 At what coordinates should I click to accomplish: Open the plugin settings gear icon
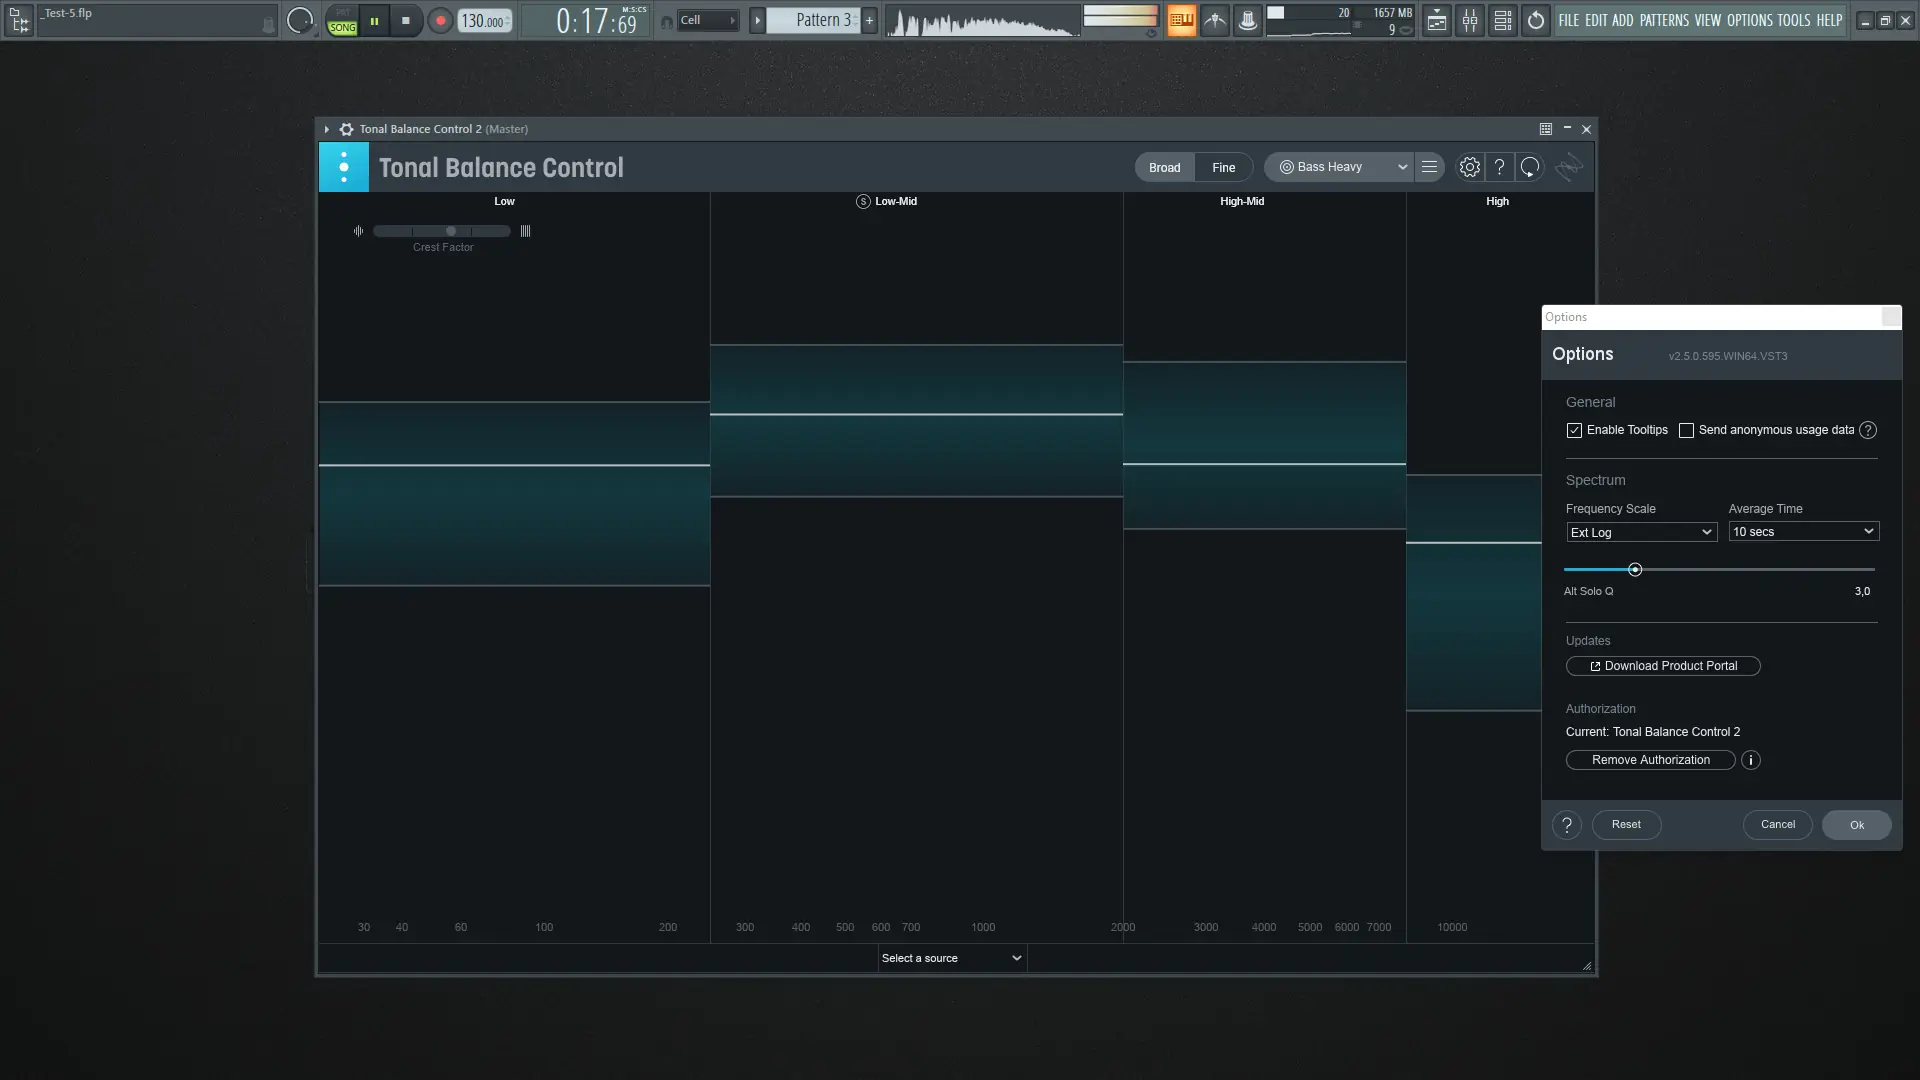click(1469, 167)
